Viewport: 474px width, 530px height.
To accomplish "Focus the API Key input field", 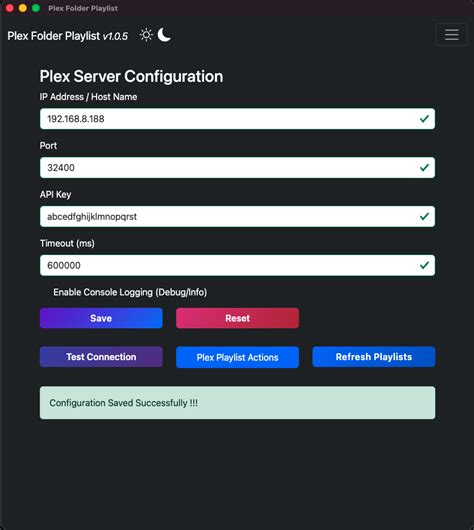I will pos(237,216).
